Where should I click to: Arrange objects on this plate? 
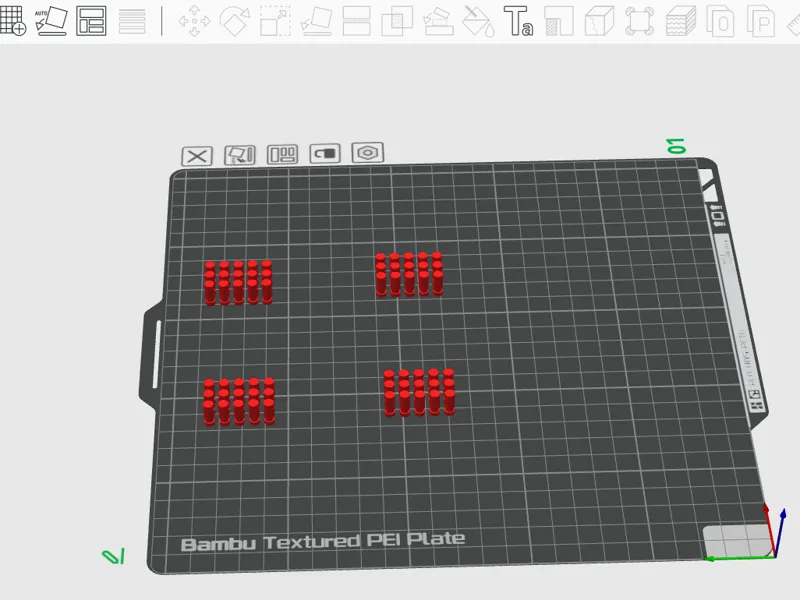pyautogui.click(x=282, y=154)
